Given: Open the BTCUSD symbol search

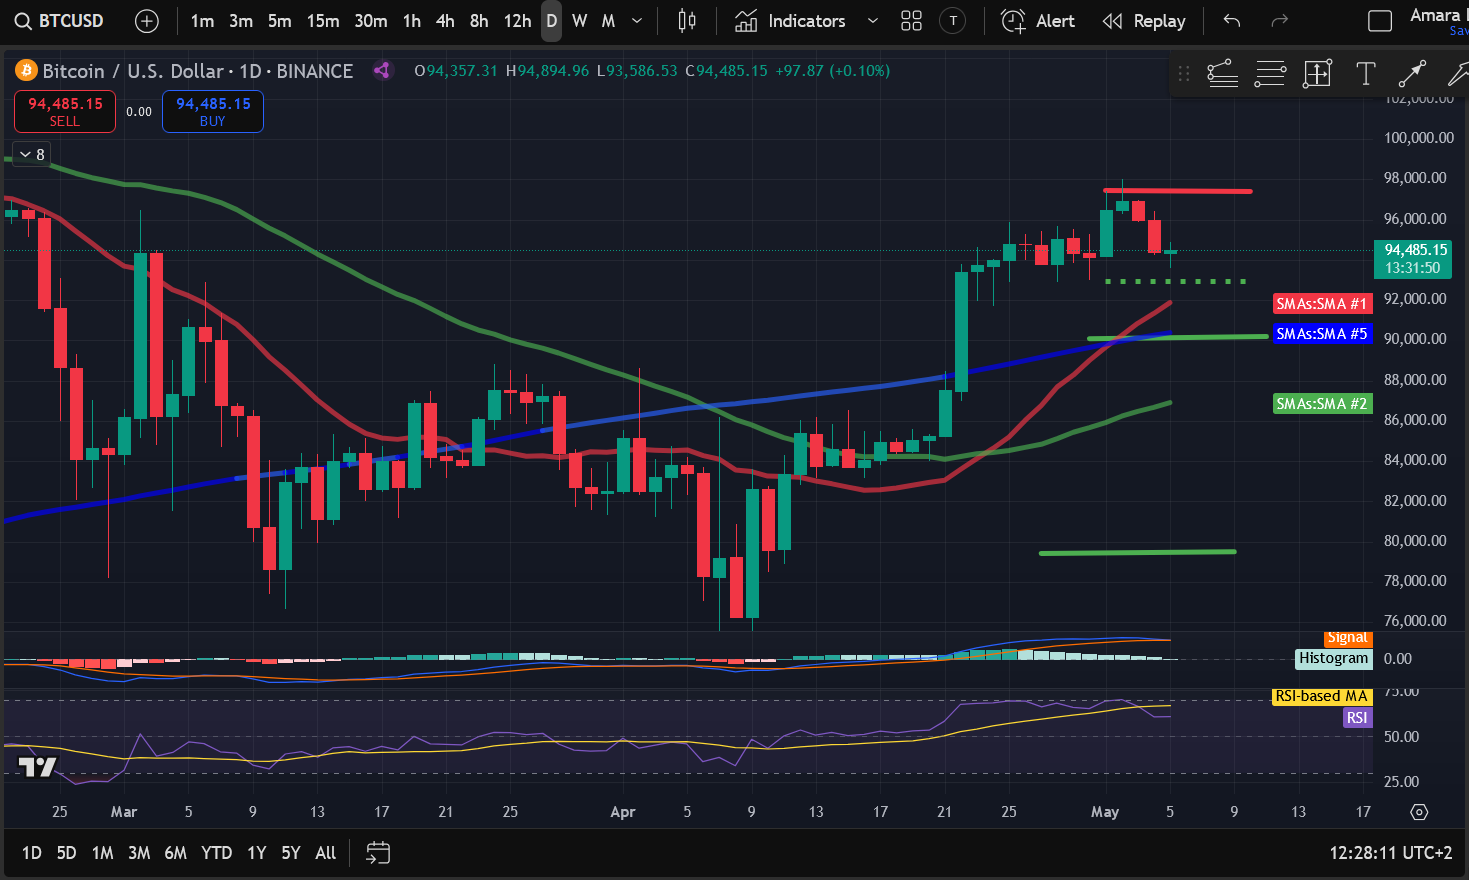Looking at the screenshot, I should click(59, 21).
